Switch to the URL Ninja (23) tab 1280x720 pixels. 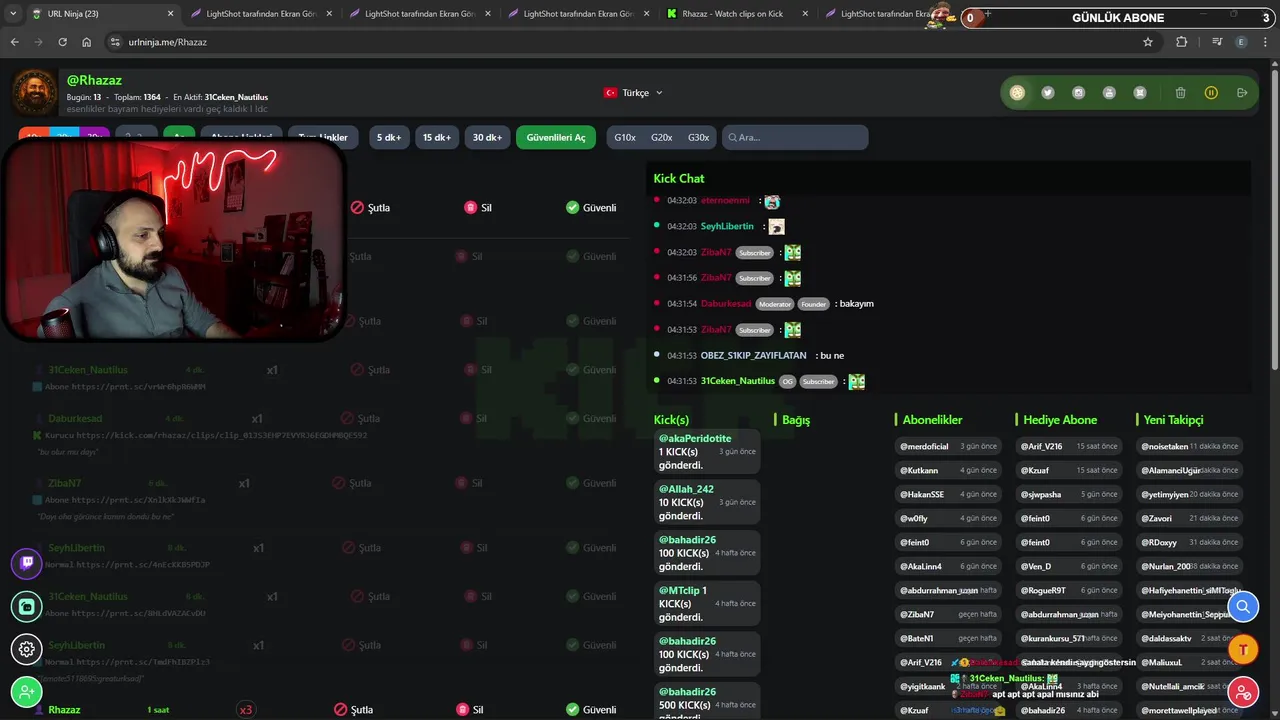pos(102,14)
